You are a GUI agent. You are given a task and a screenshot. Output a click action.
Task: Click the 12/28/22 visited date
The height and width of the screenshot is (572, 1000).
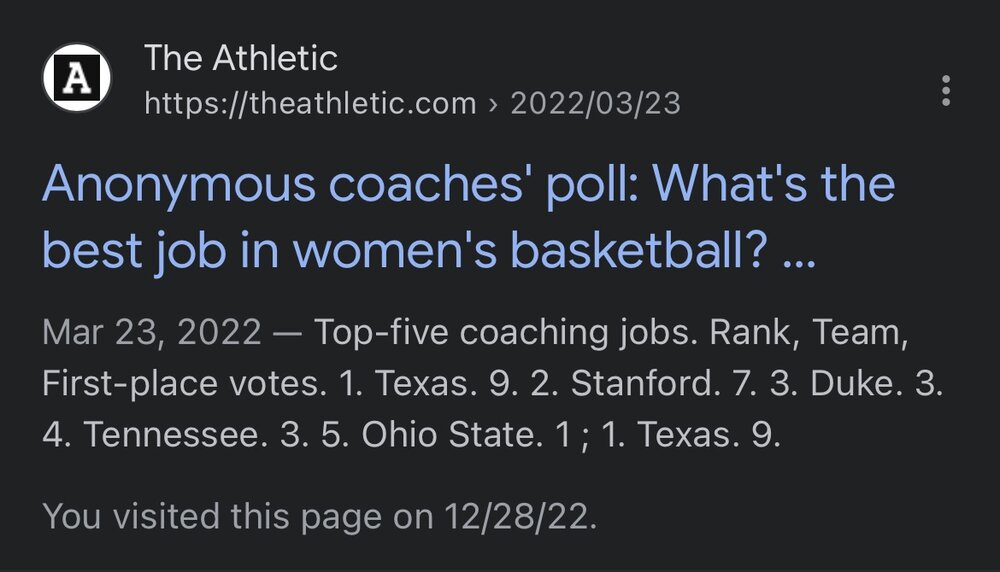pos(520,517)
